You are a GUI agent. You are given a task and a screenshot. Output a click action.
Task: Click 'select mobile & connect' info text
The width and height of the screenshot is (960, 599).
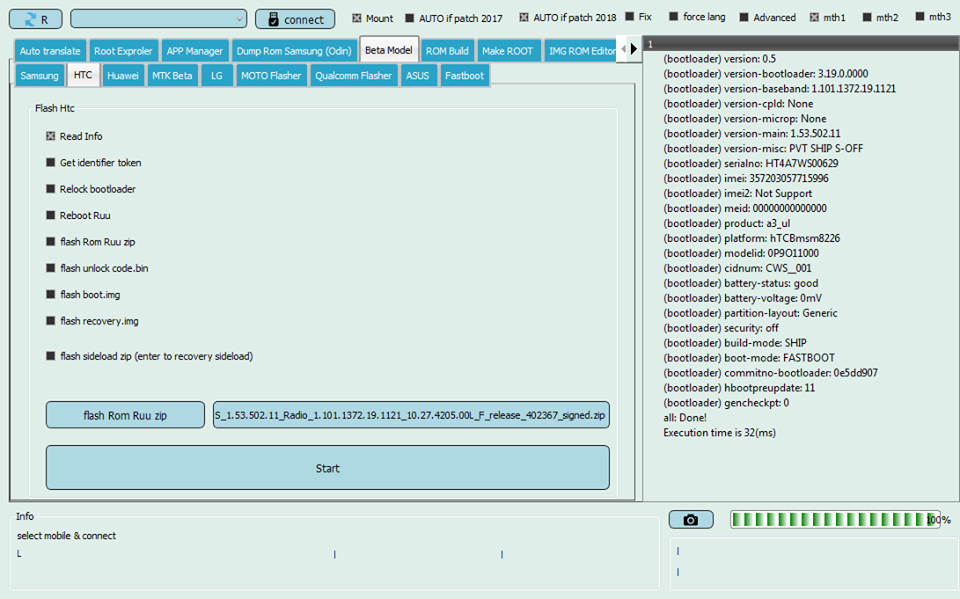tap(66, 535)
